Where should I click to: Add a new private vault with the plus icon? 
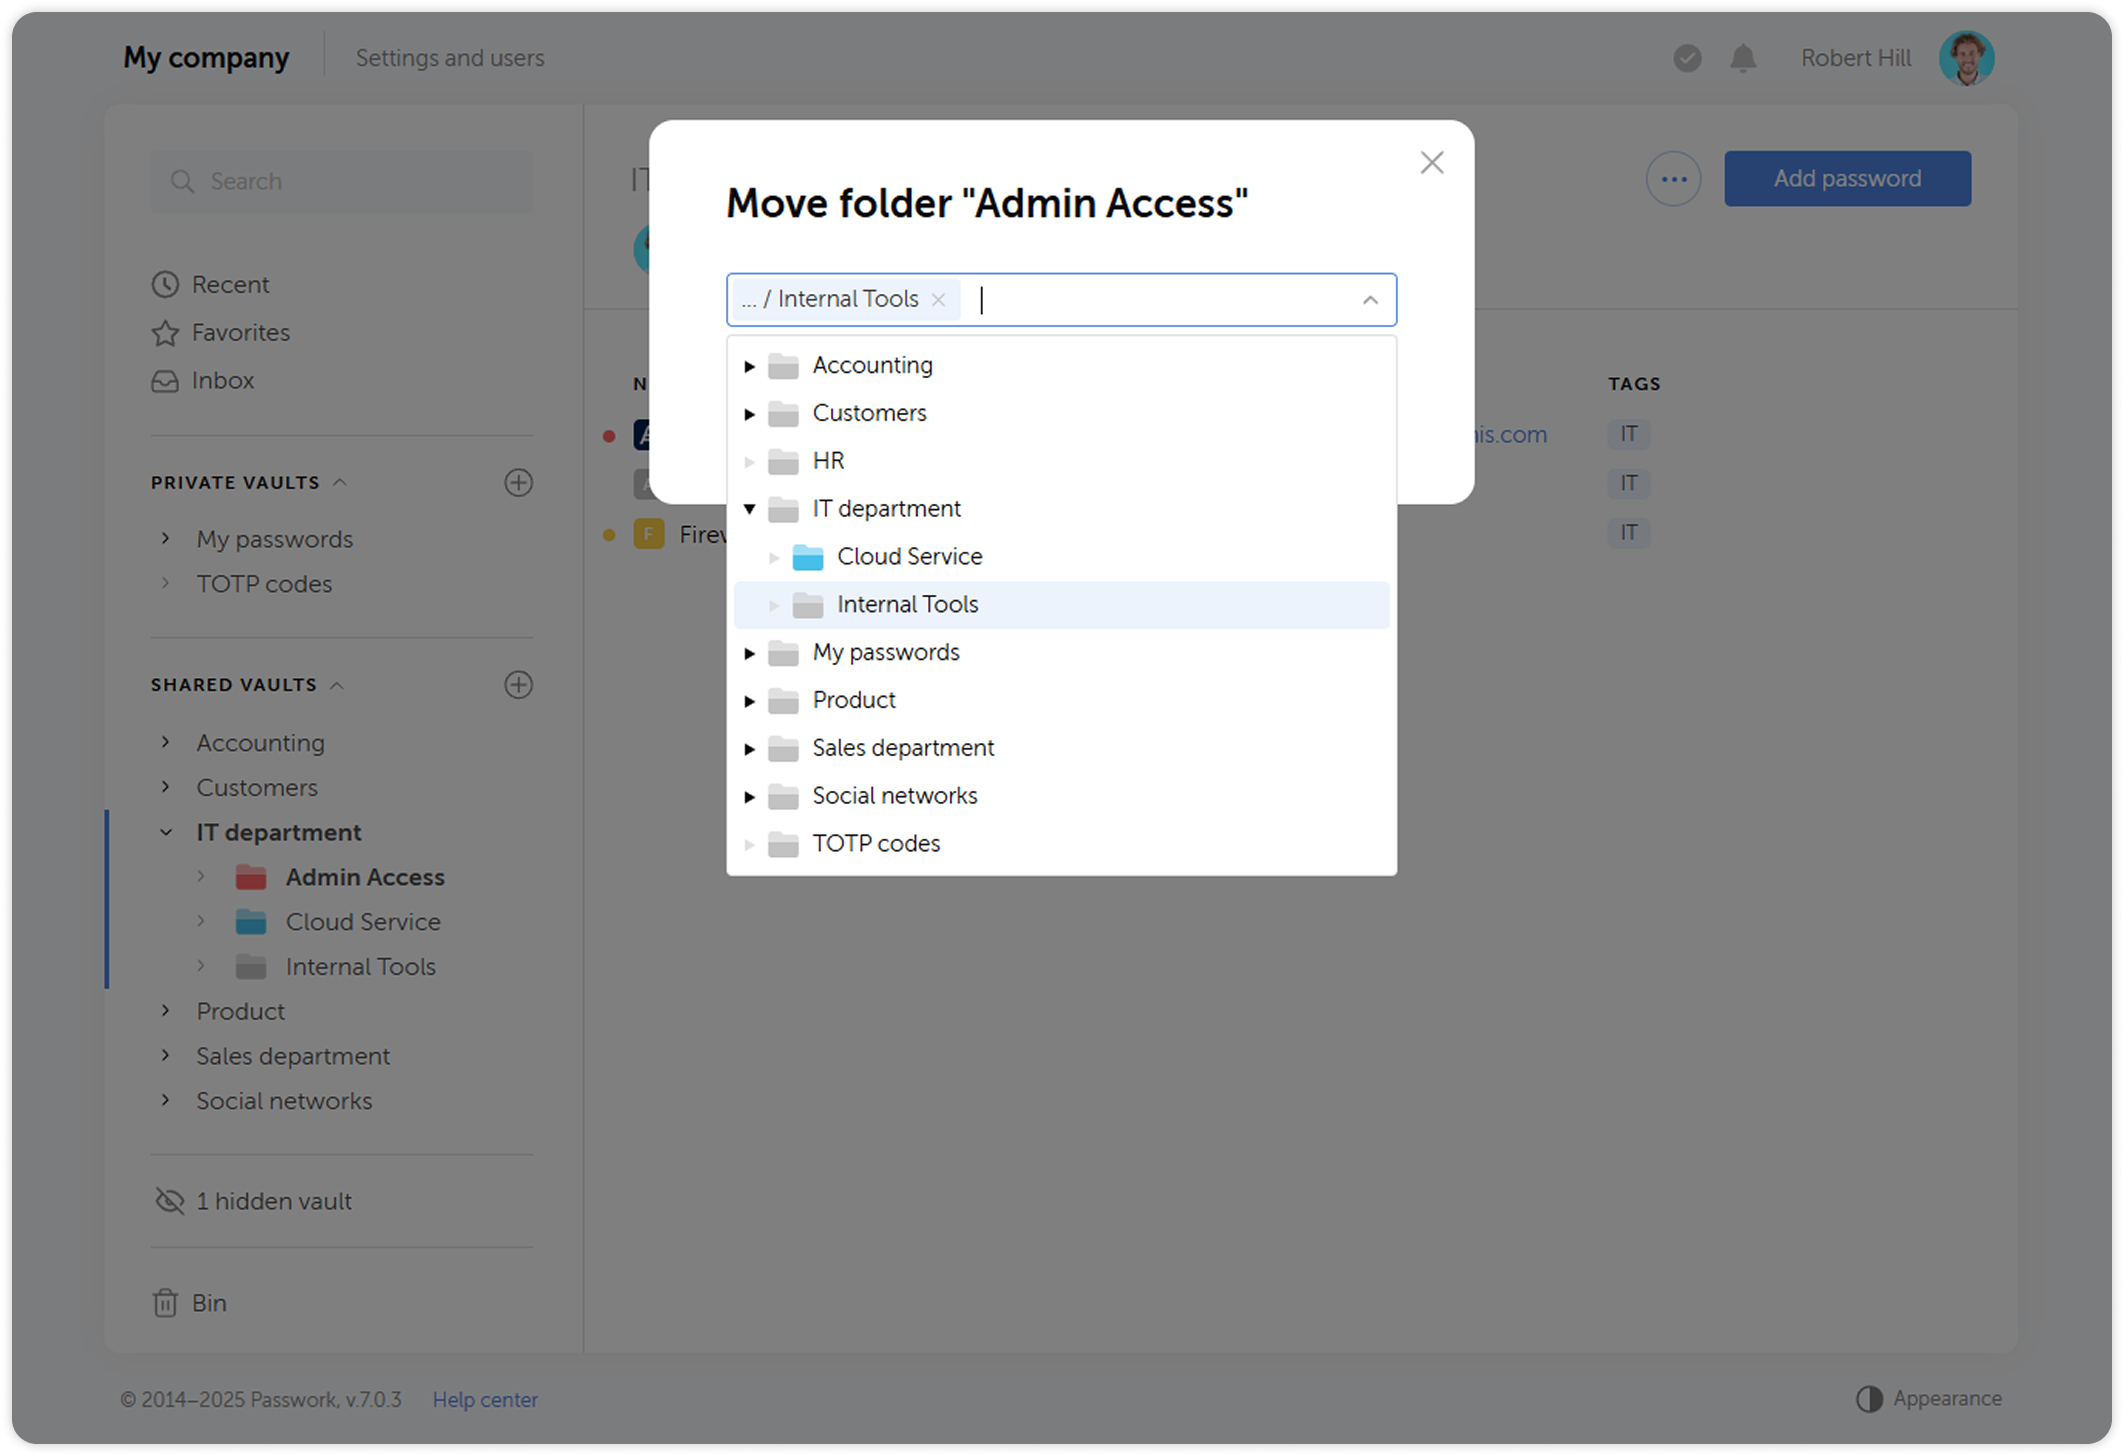(x=518, y=483)
